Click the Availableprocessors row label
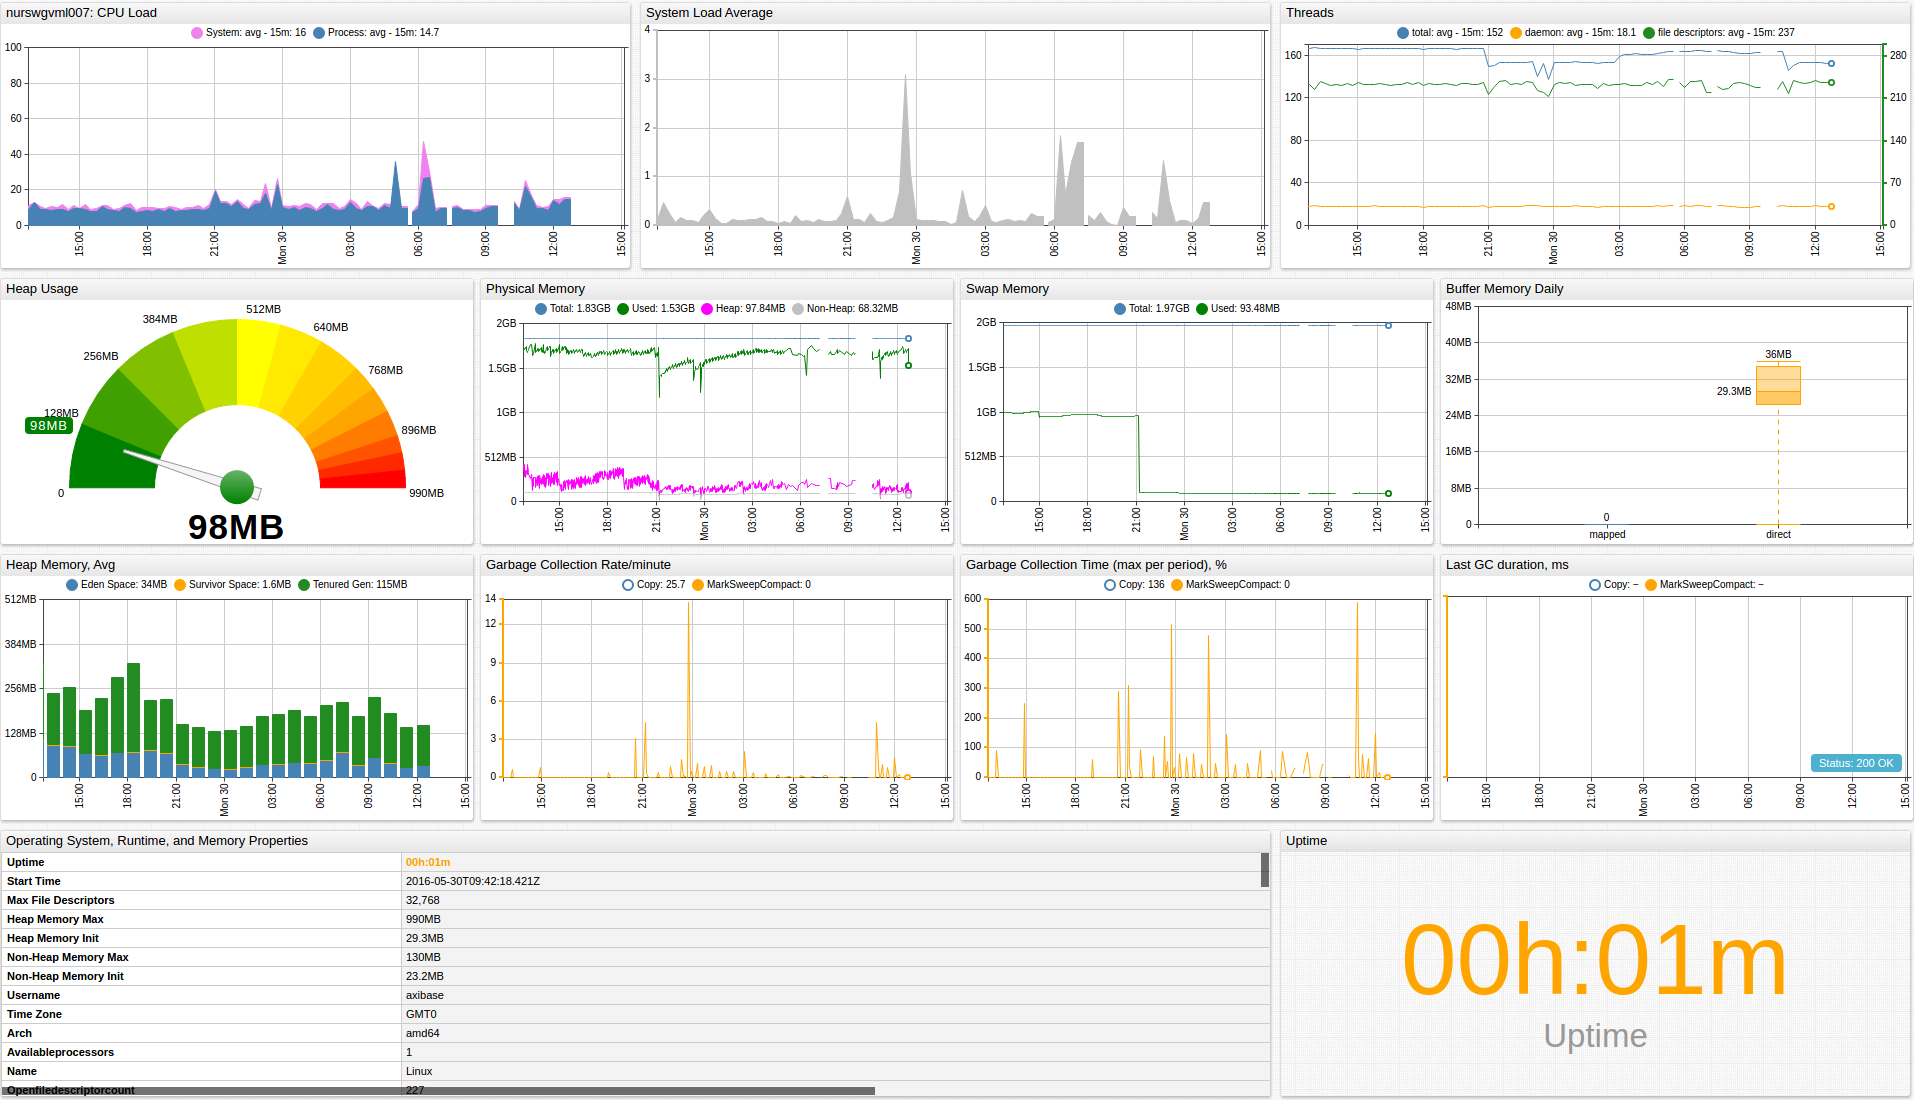The height and width of the screenshot is (1100, 1914). coord(60,1052)
